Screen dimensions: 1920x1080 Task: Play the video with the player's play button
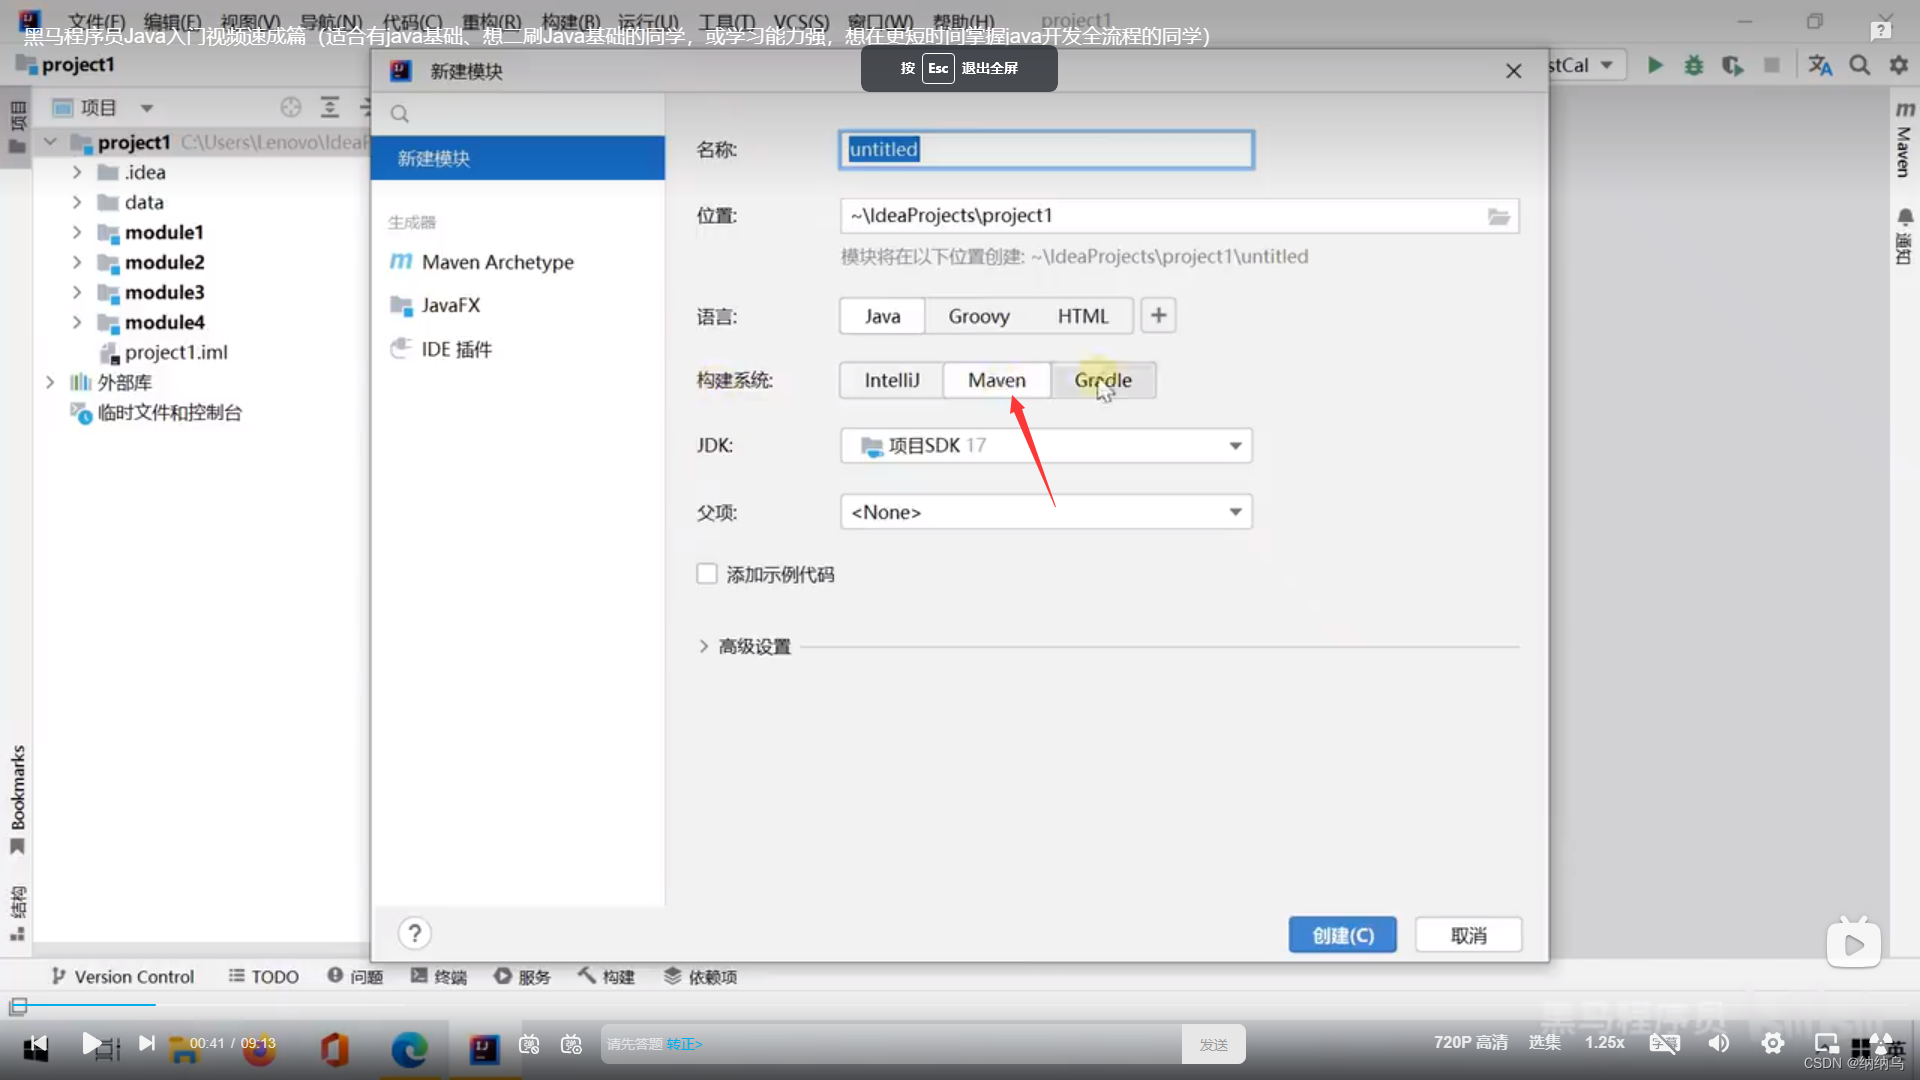pos(91,1044)
